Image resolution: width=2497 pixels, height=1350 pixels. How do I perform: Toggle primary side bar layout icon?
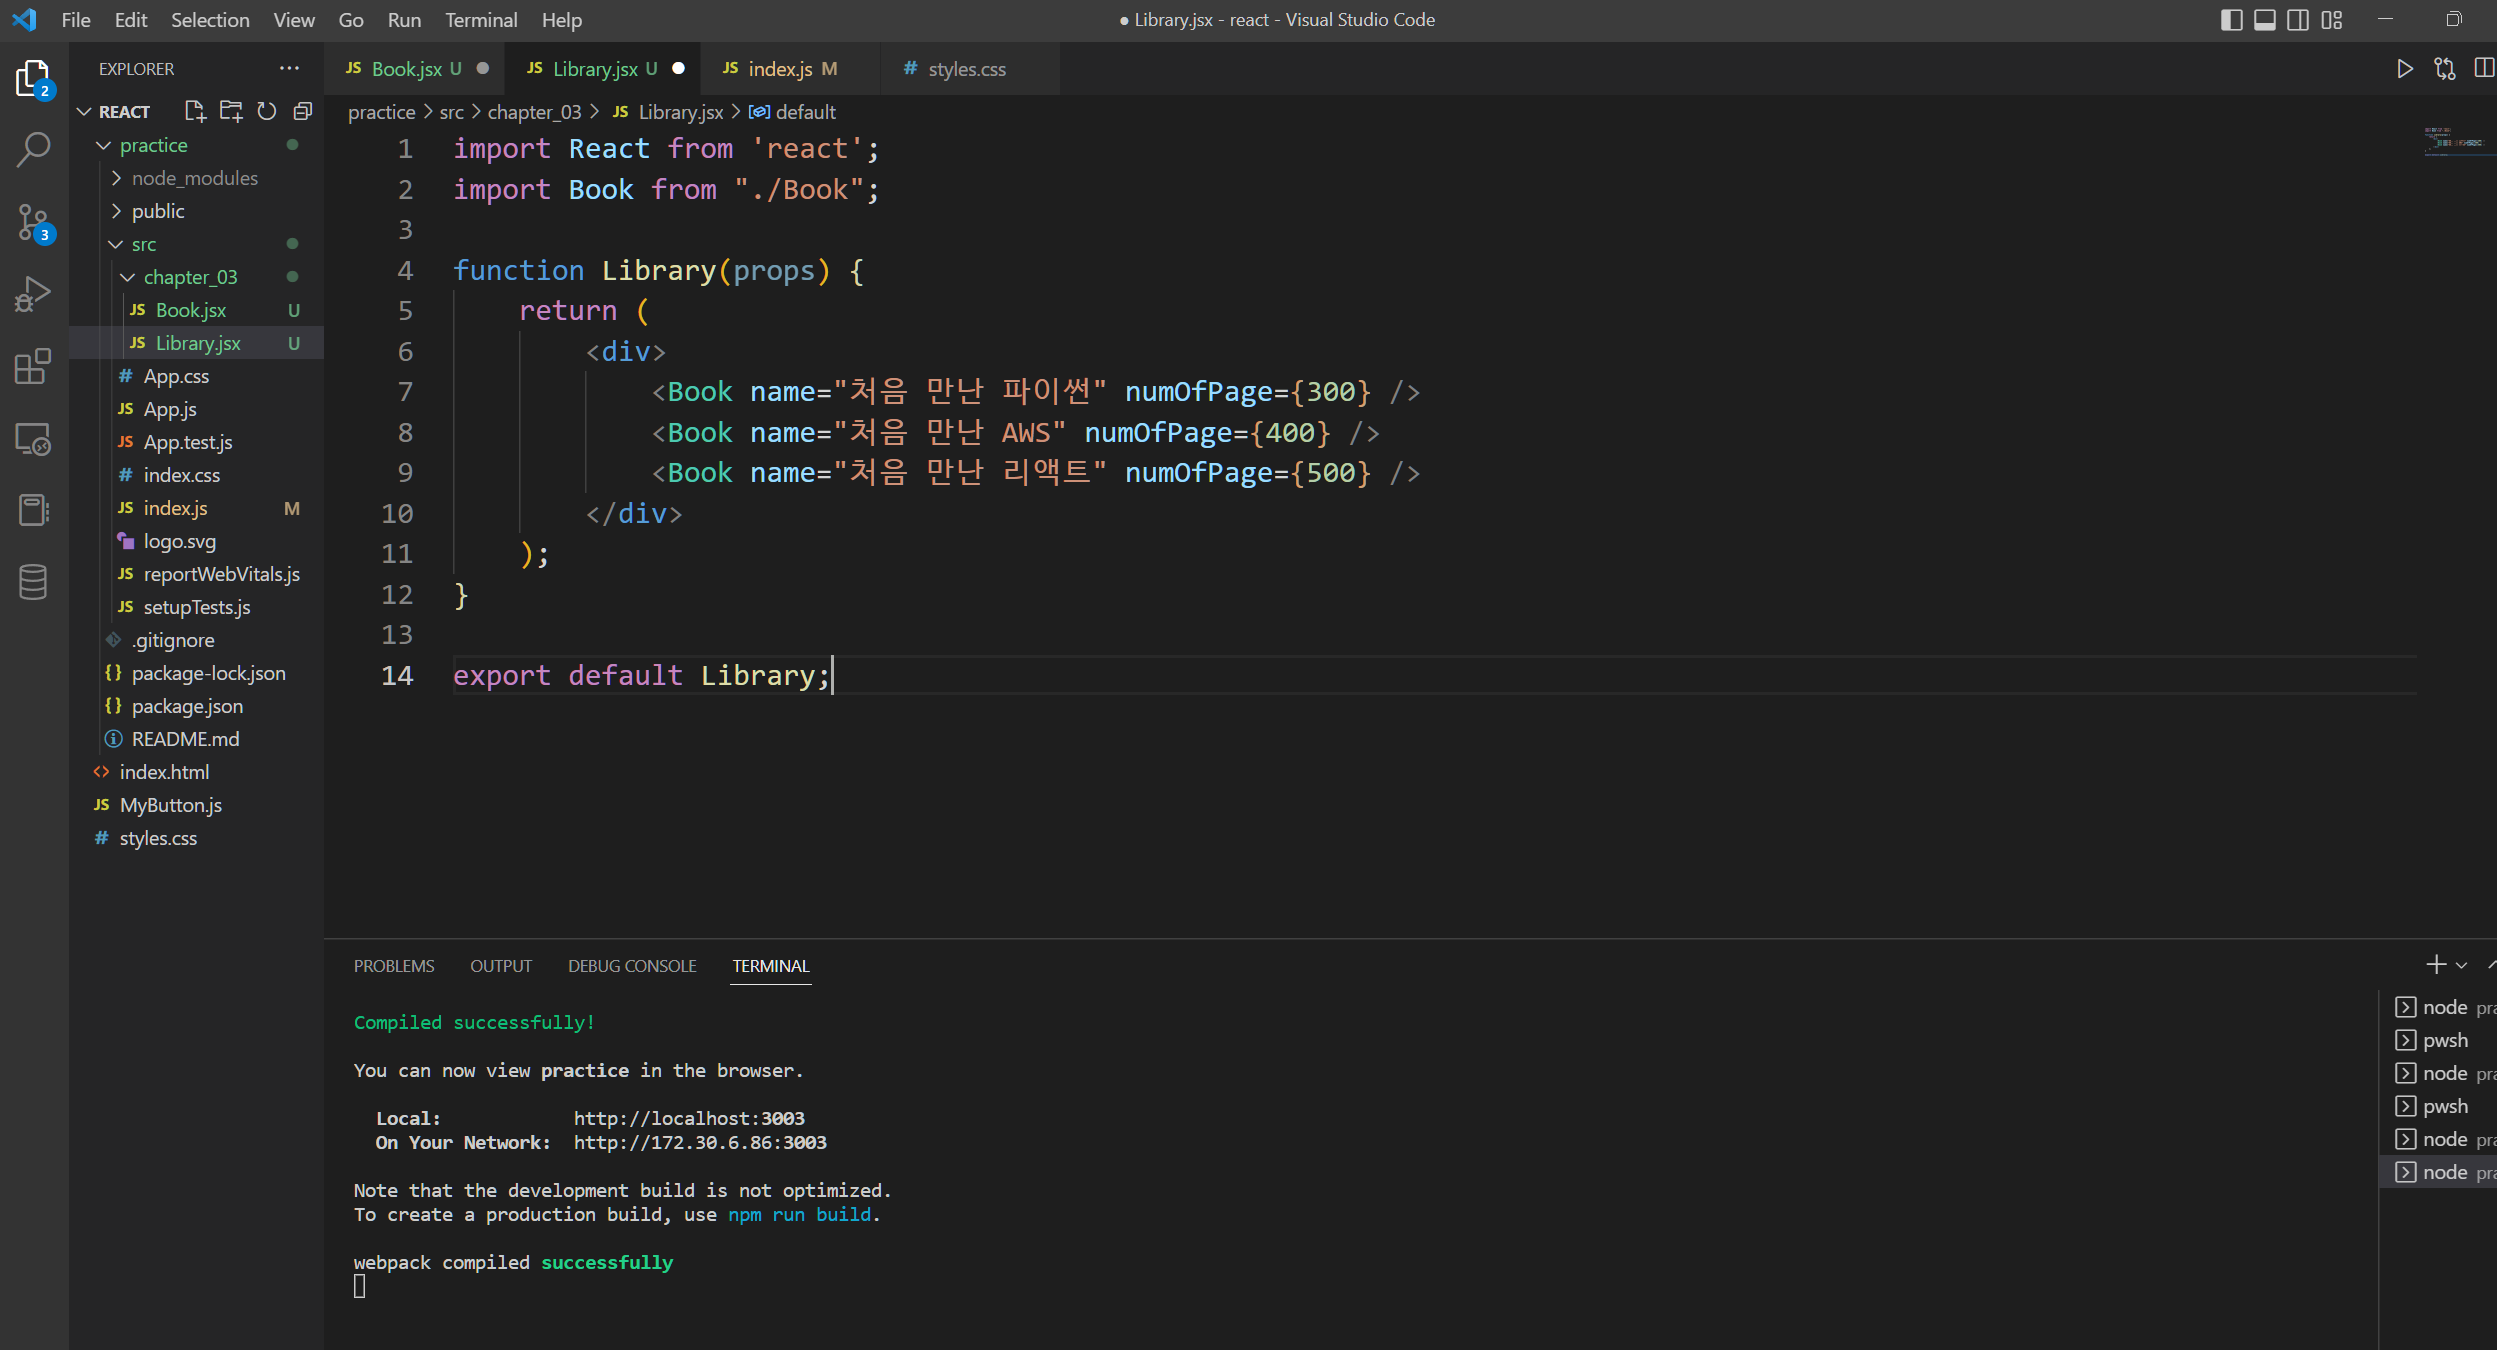pos(2231,20)
